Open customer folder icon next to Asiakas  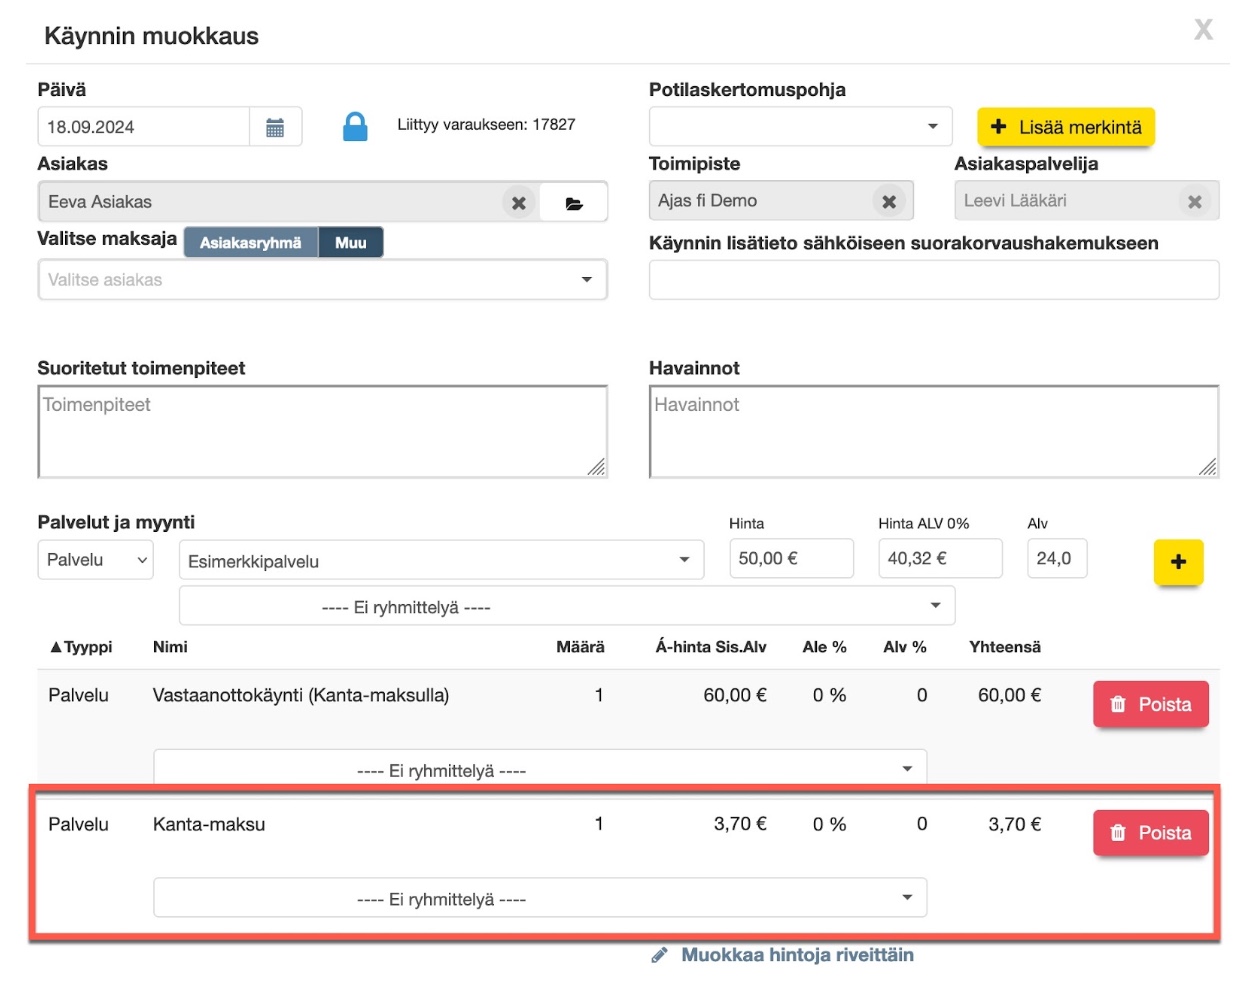click(x=574, y=203)
